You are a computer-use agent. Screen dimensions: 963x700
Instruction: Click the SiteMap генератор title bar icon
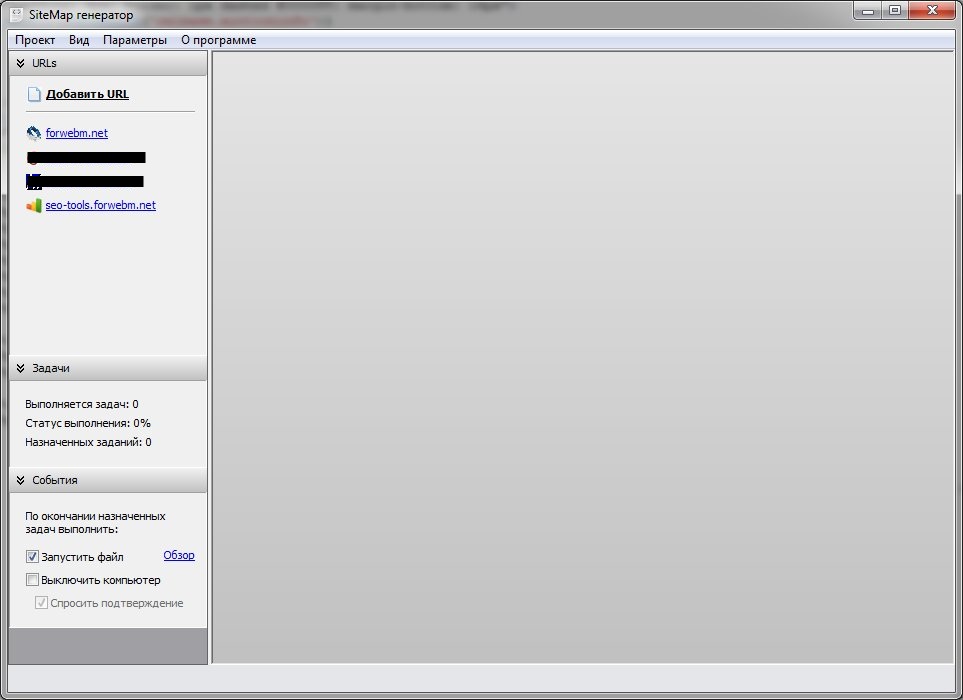(17, 14)
